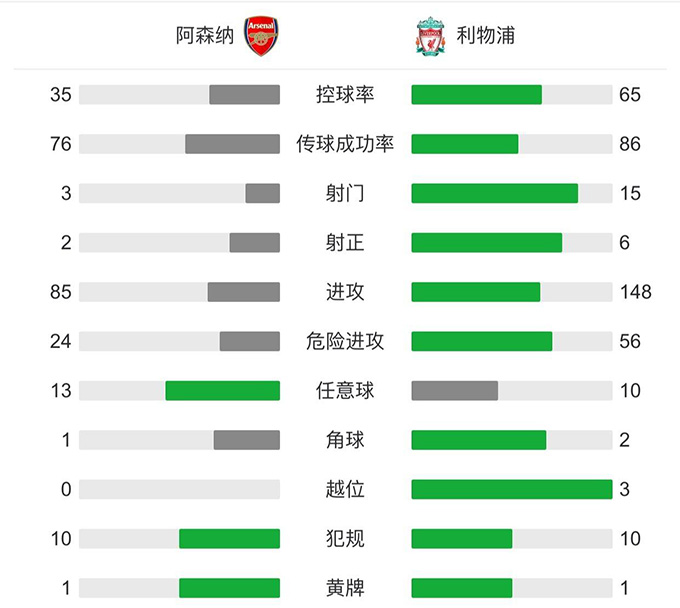The width and height of the screenshot is (680, 608).
Task: Click Liverpool's green 危险进攻 bar
Action: (481, 341)
